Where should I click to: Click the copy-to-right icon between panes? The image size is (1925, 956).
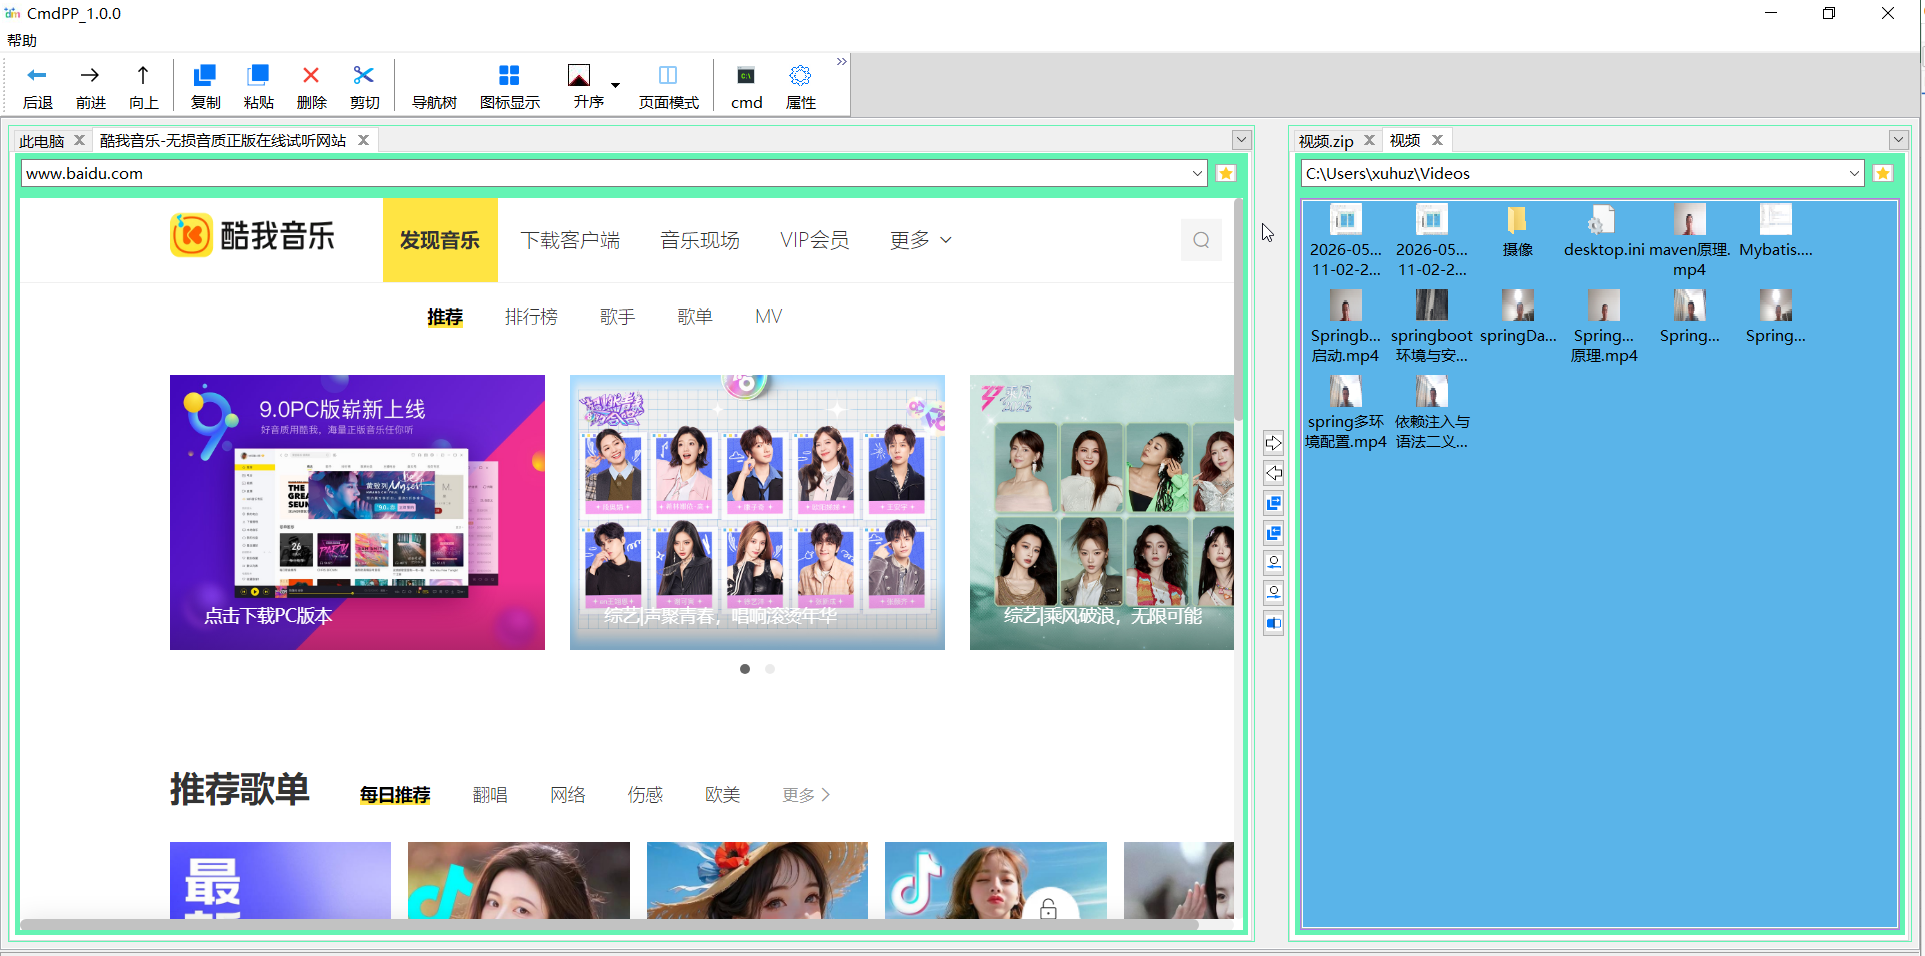click(1273, 503)
